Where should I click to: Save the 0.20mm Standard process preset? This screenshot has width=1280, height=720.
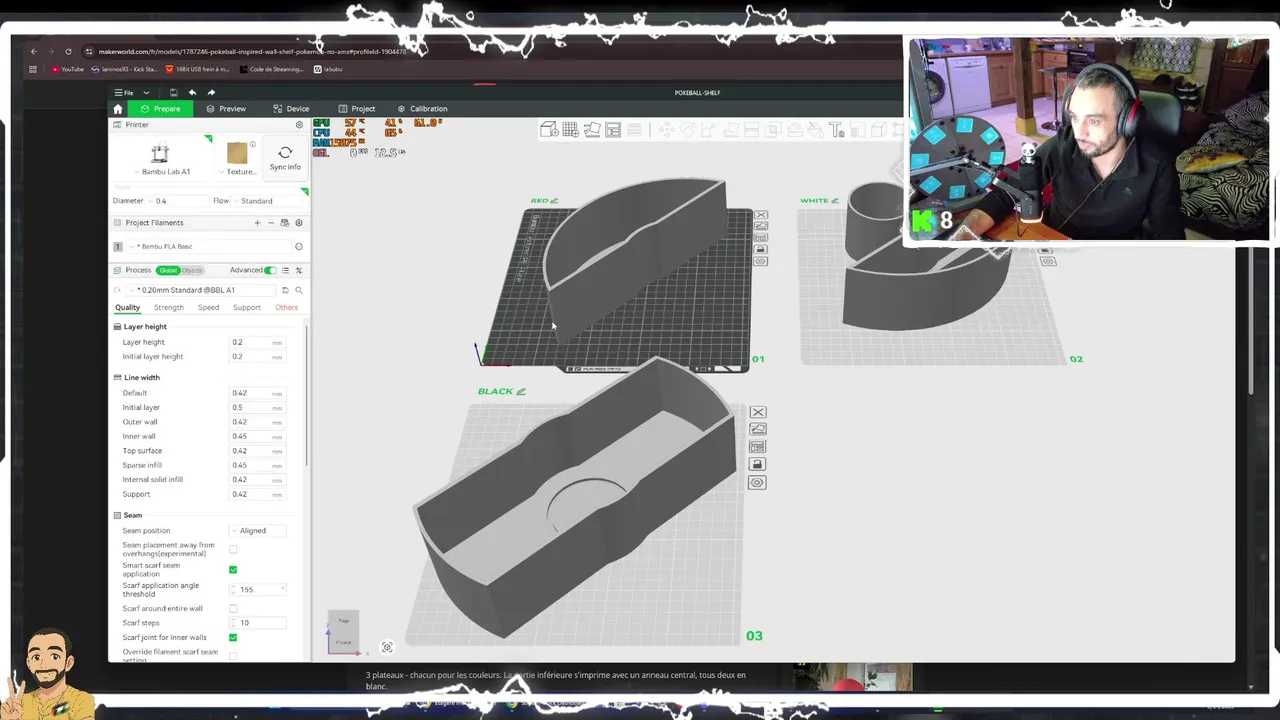tap(285, 290)
